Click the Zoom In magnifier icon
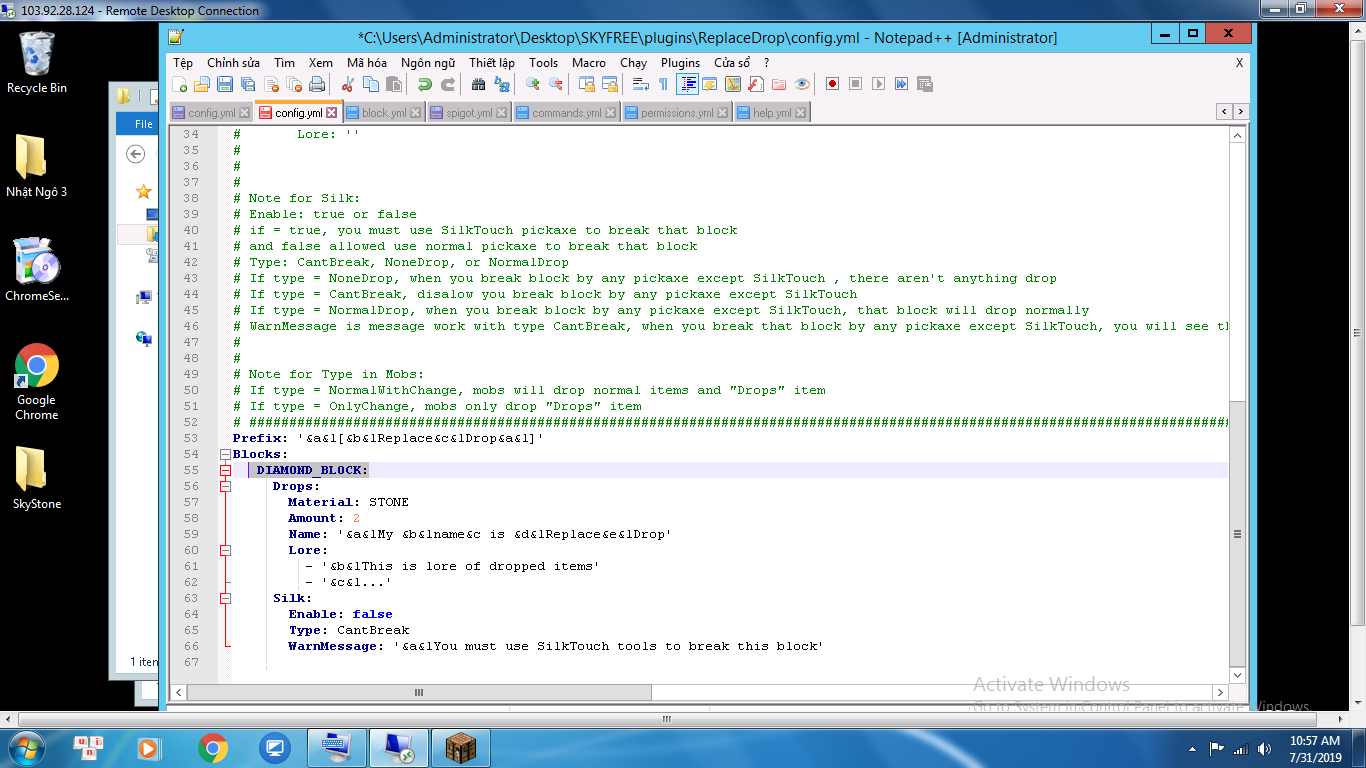This screenshot has height=768, width=1366. point(533,84)
